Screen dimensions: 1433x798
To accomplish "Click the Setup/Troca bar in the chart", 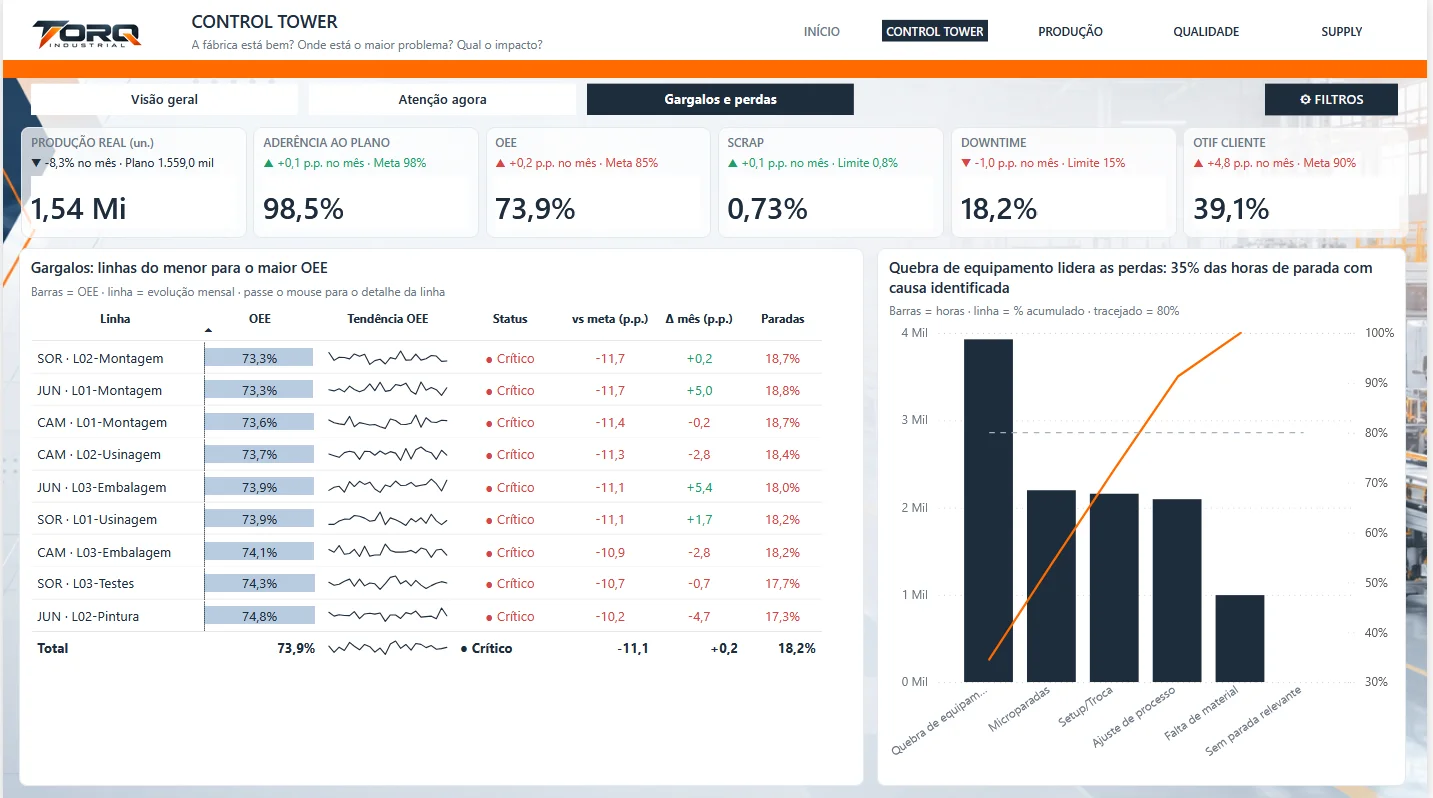I will pos(1114,588).
